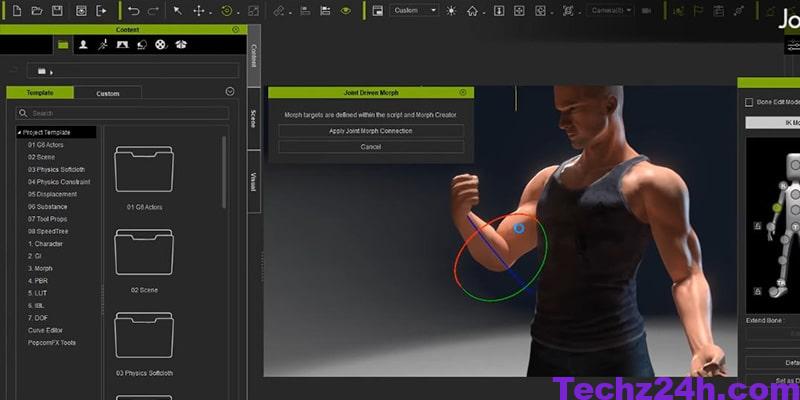
Task: Open the 03 Physics Softcloth folder thumbnail
Action: (x=144, y=335)
